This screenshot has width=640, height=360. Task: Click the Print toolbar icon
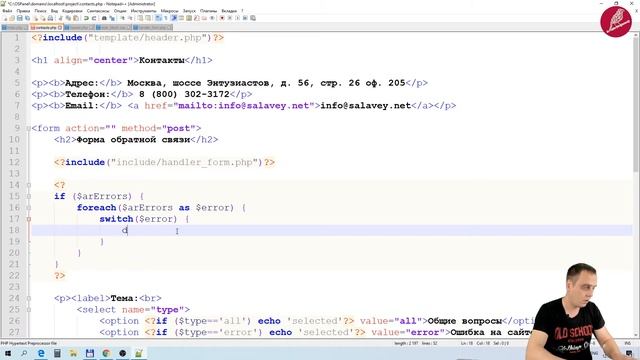tap(50, 18)
